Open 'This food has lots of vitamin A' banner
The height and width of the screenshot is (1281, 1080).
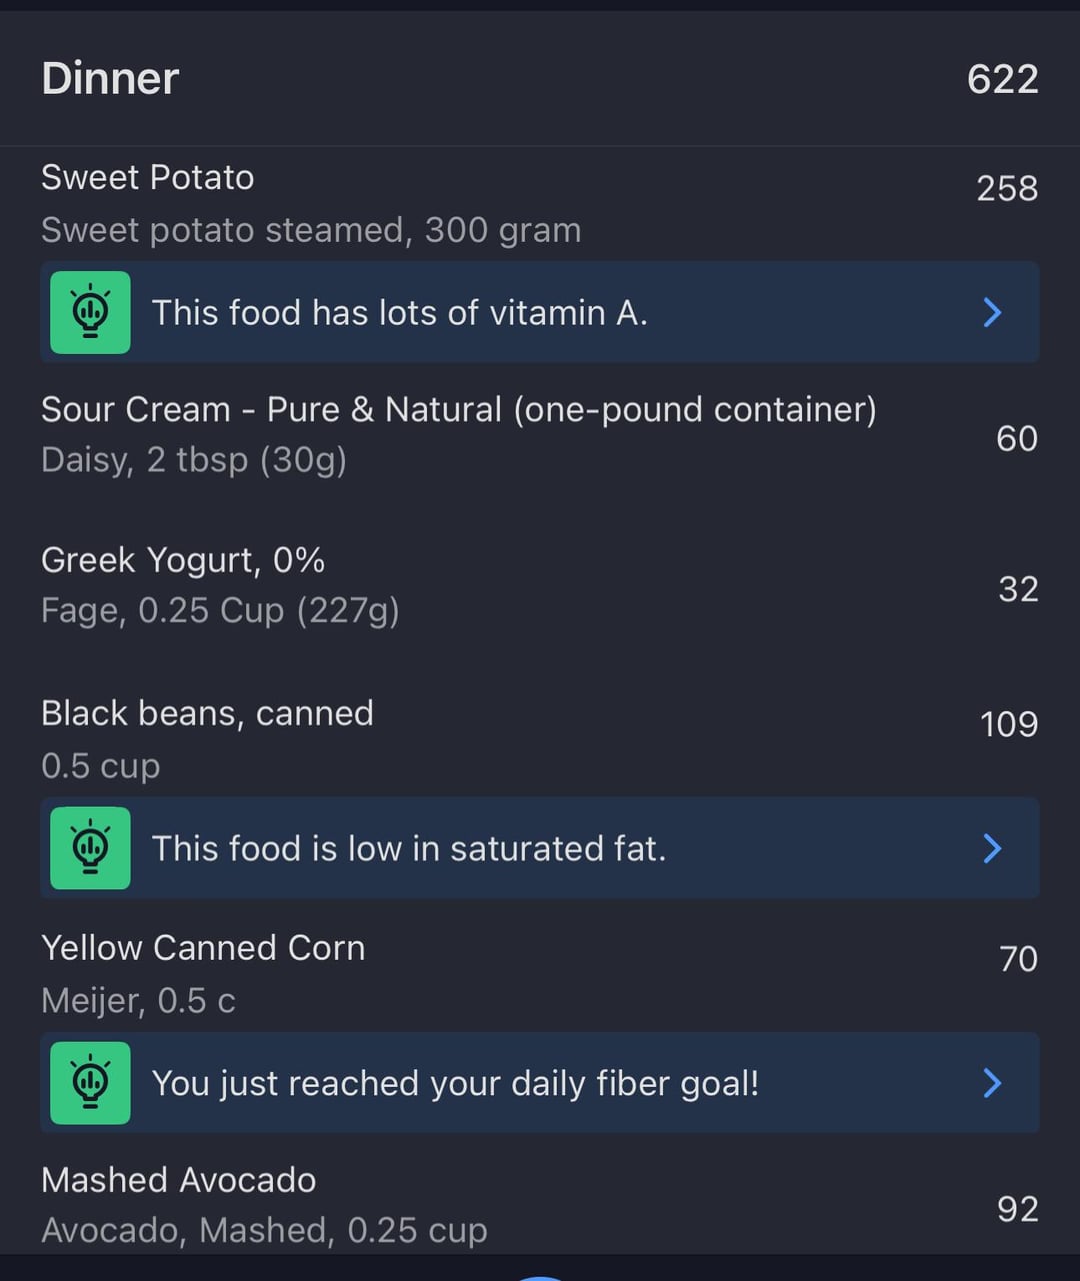(540, 312)
